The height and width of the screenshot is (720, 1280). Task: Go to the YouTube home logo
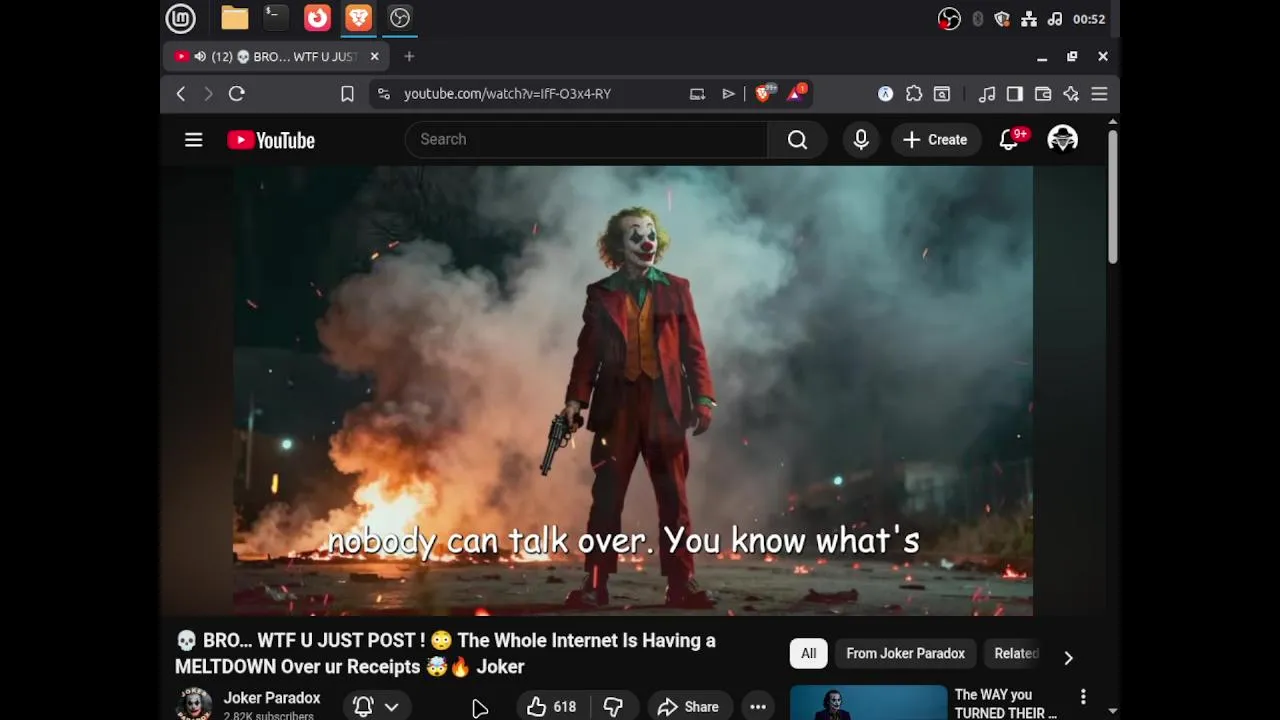pyautogui.click(x=271, y=140)
